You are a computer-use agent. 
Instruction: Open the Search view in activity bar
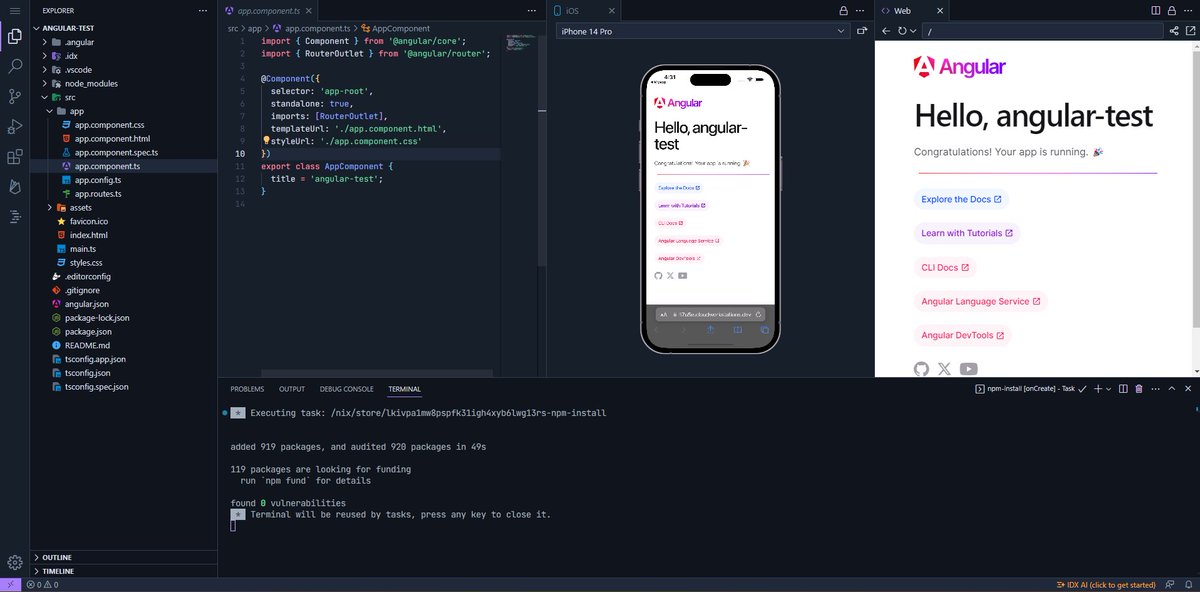coord(15,67)
